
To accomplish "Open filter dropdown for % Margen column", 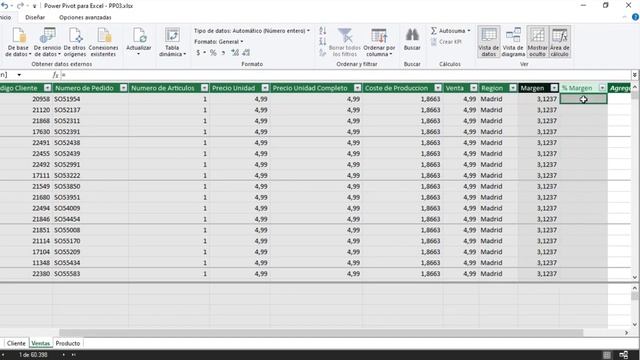I will click(x=602, y=88).
